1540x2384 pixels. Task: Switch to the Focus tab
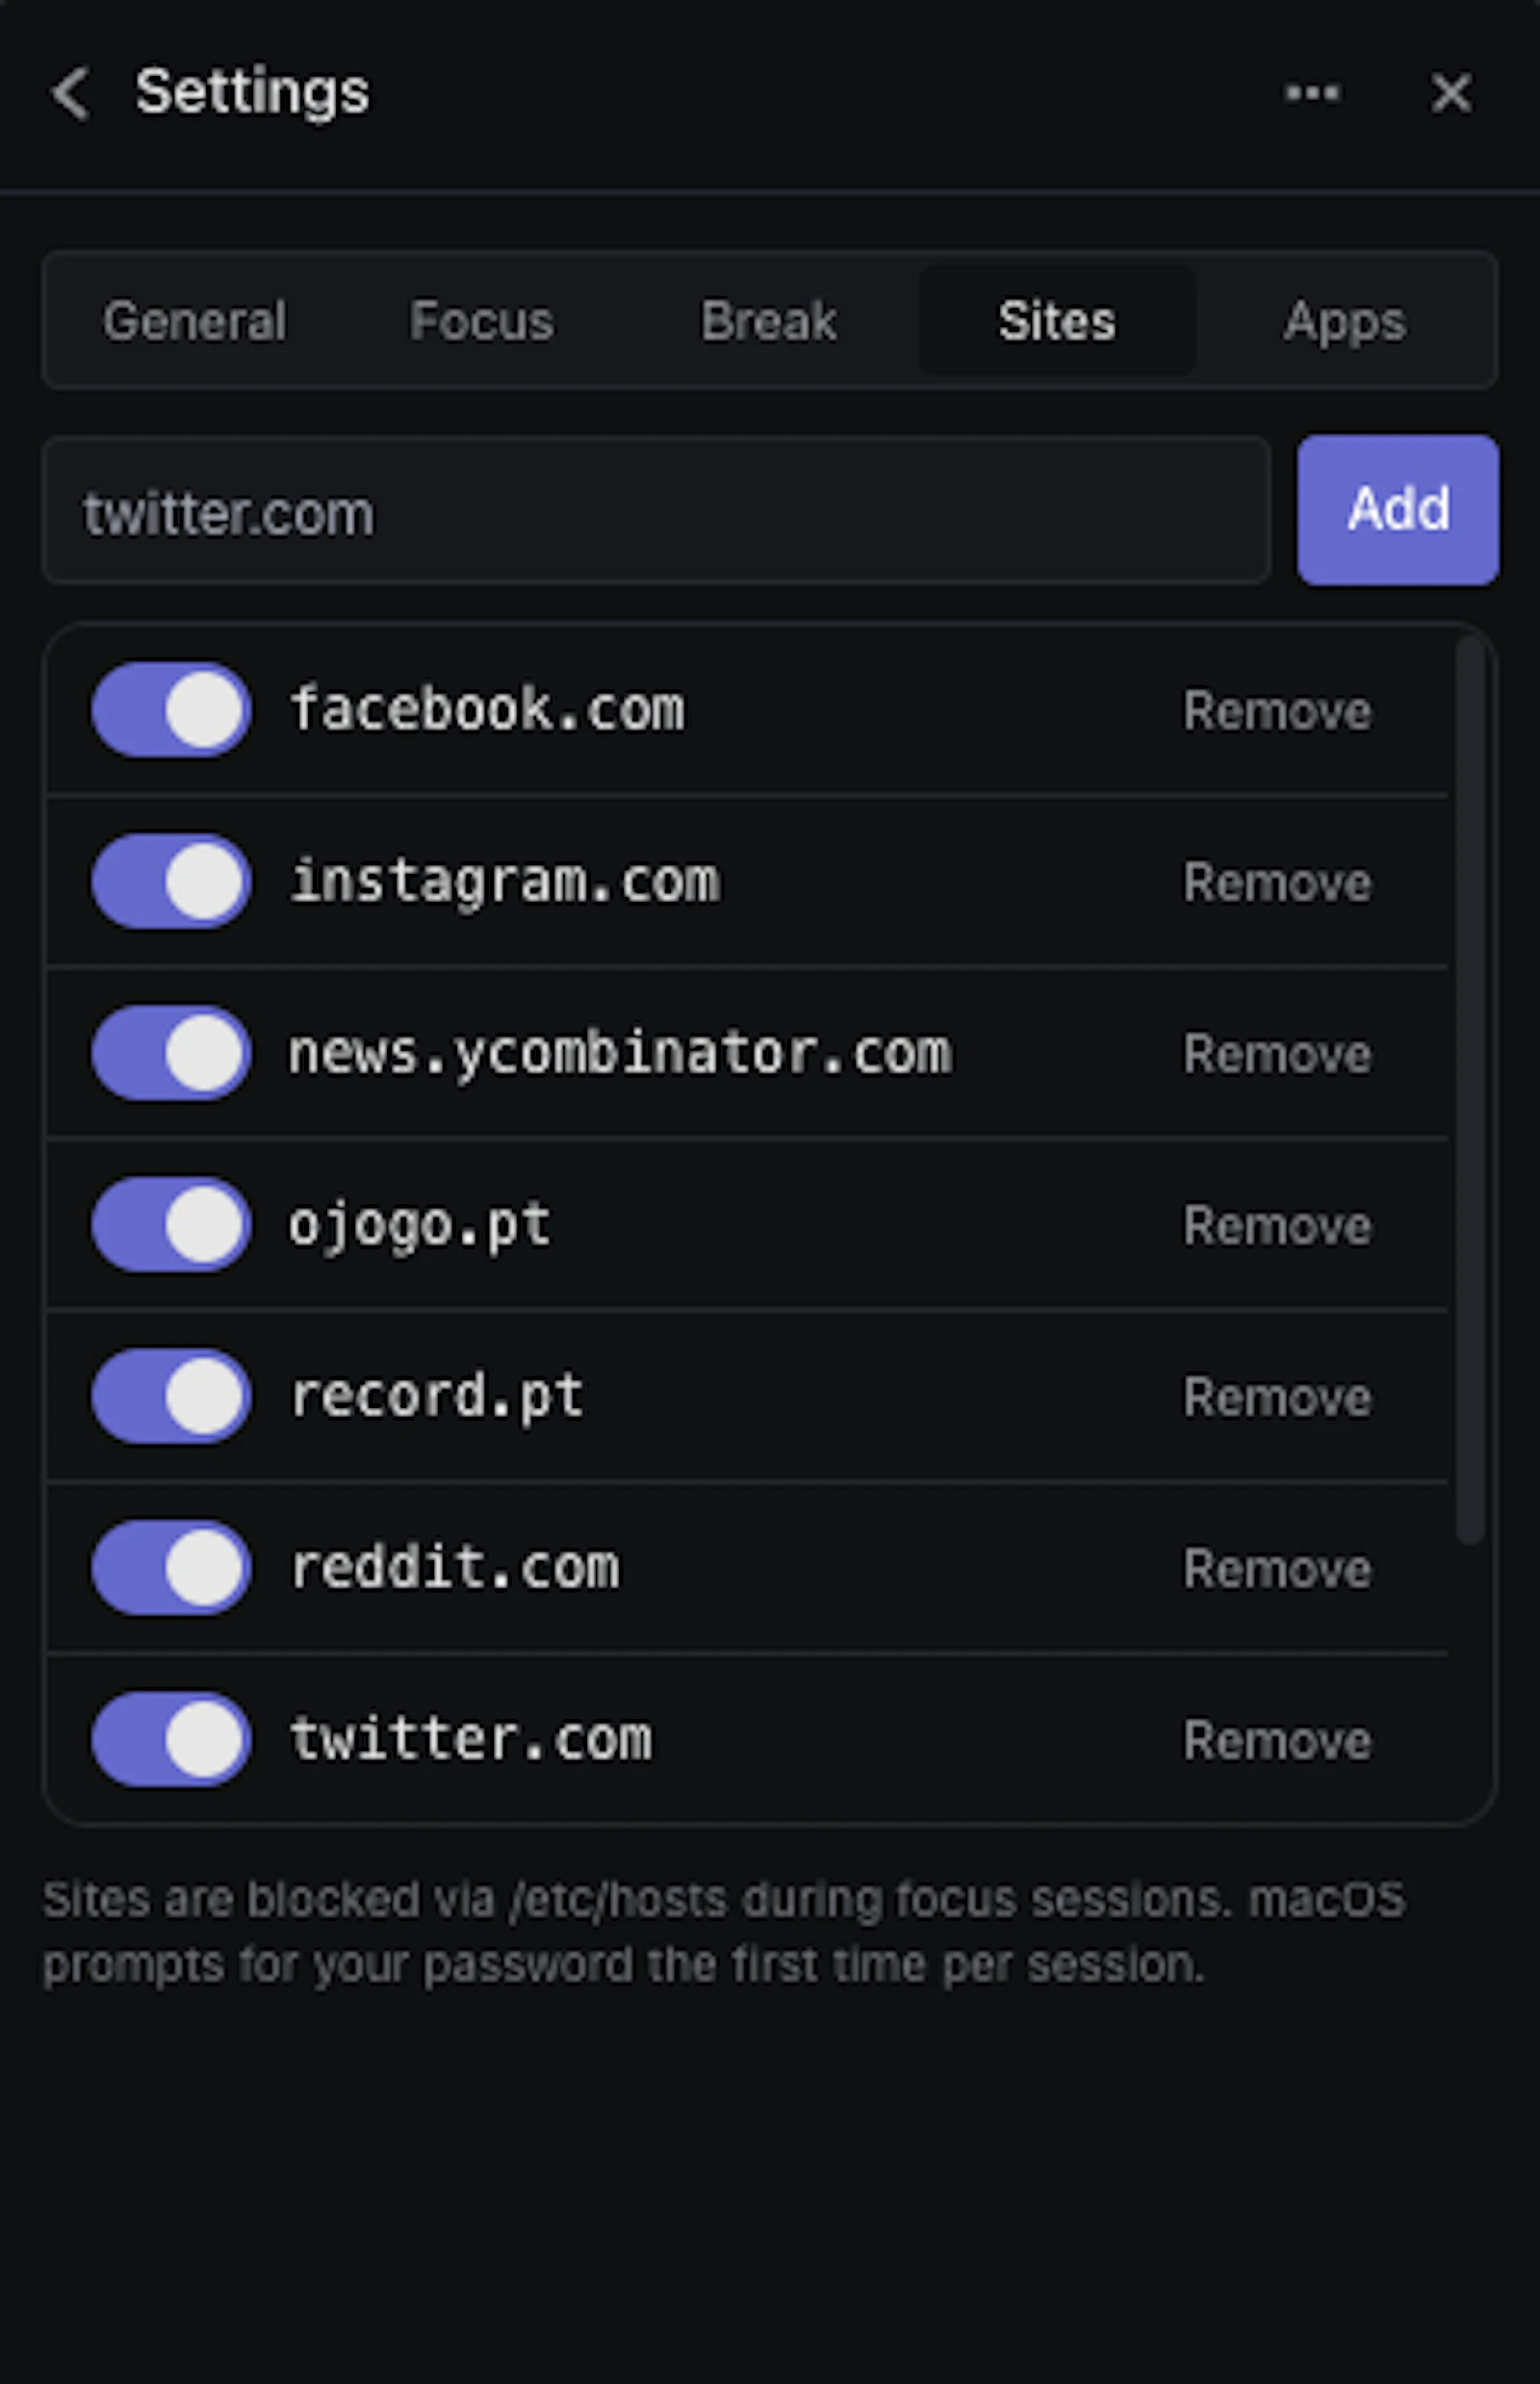point(482,321)
